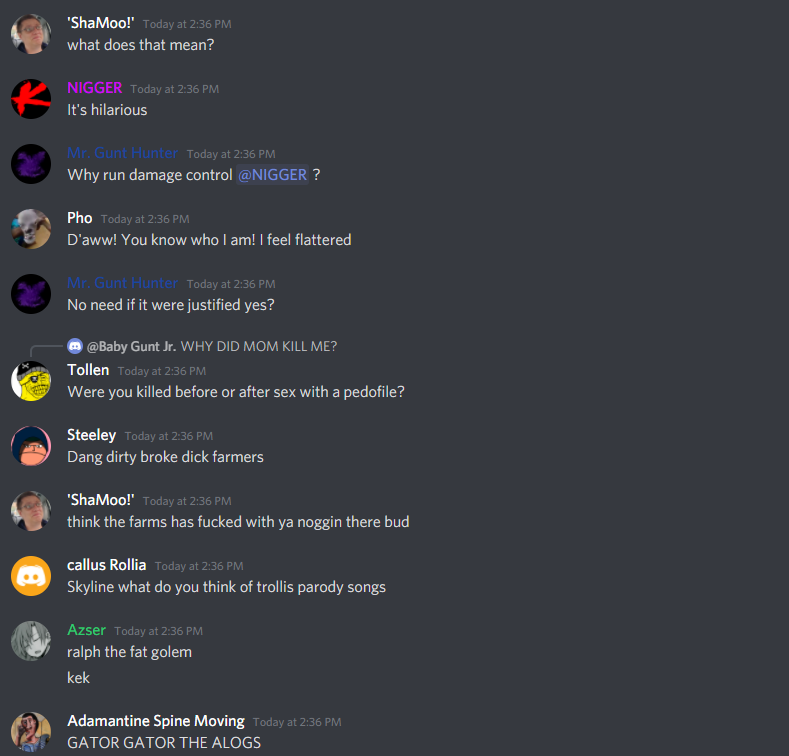Jump to the replied '@Baby Gunt Jr.' message
The image size is (789, 756).
tap(212, 346)
